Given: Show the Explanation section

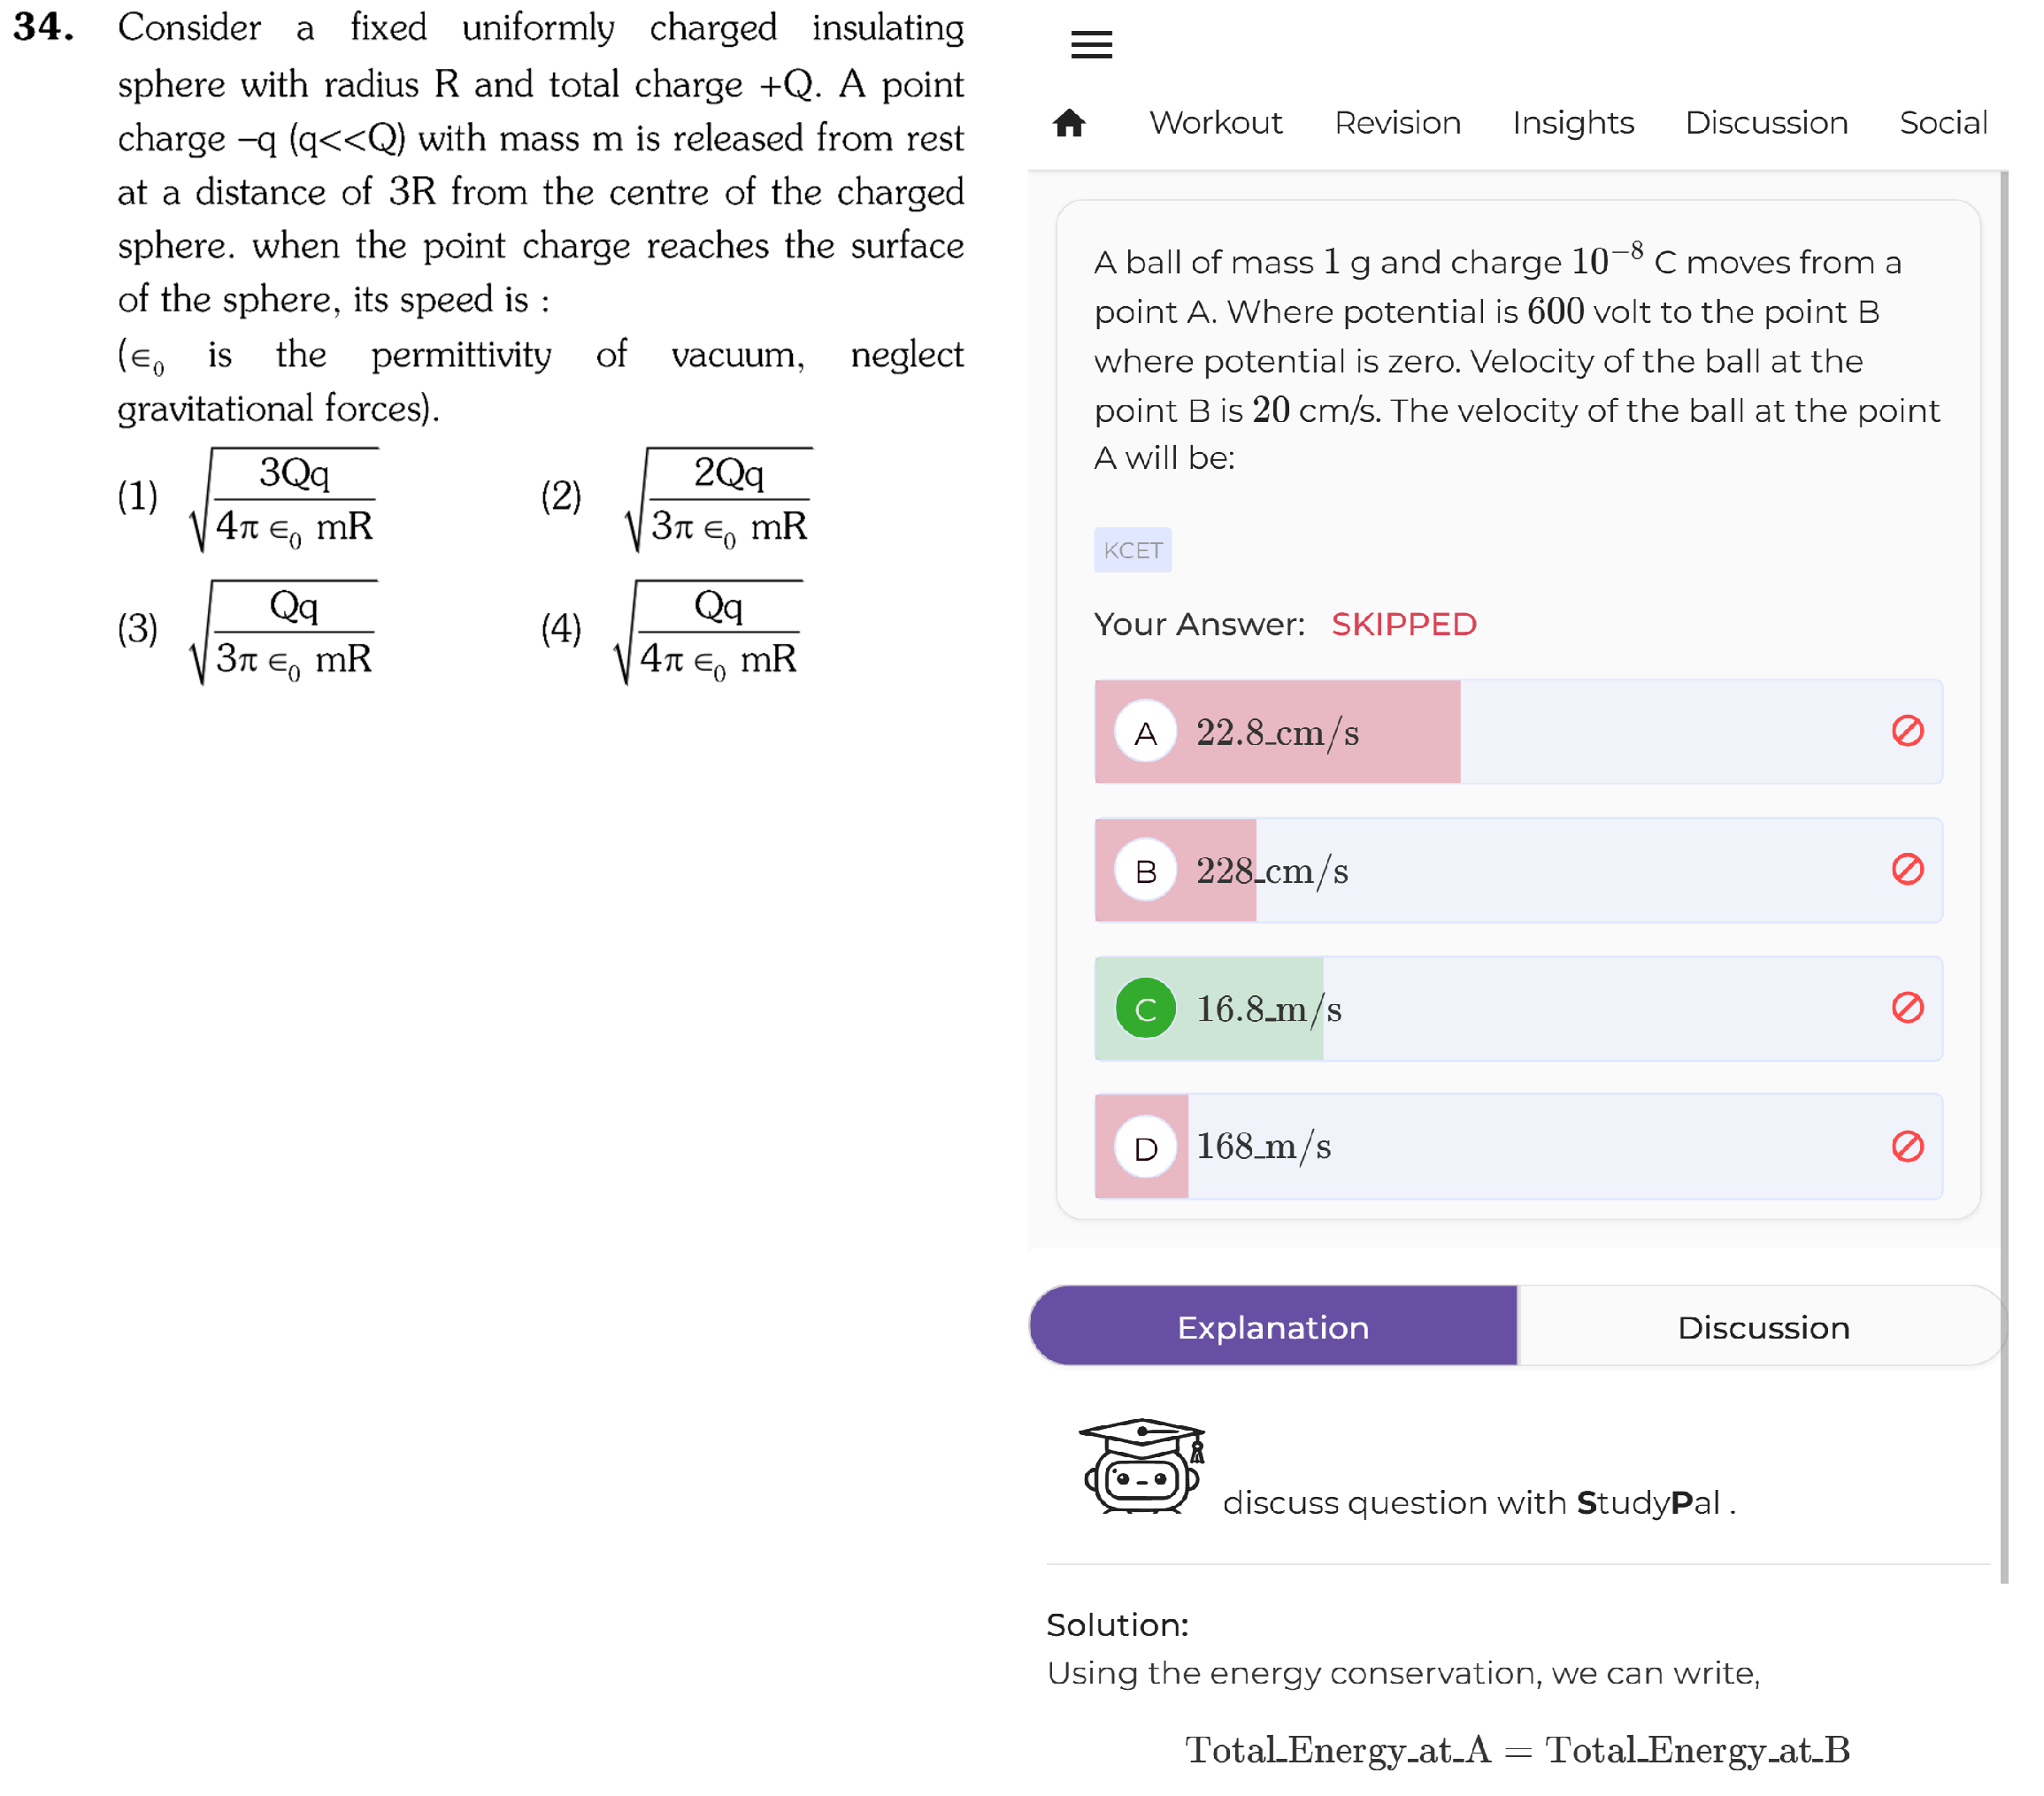Looking at the screenshot, I should coord(1273,1326).
